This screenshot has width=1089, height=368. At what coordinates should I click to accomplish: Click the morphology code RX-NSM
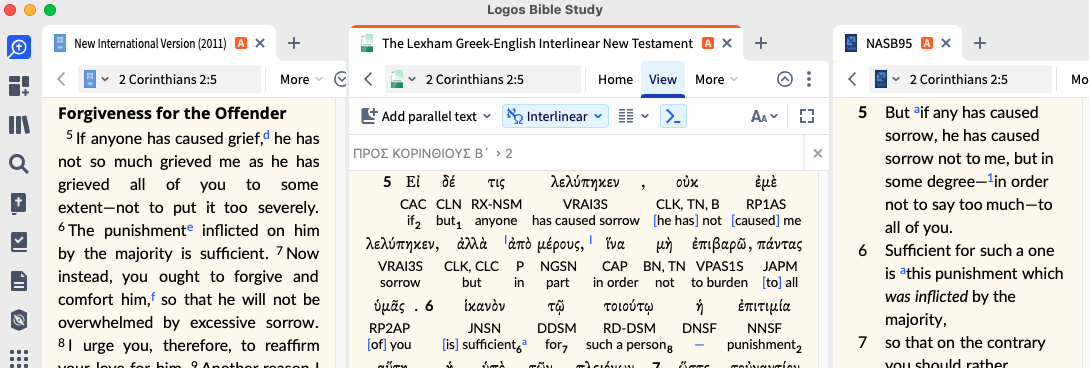coord(496,205)
